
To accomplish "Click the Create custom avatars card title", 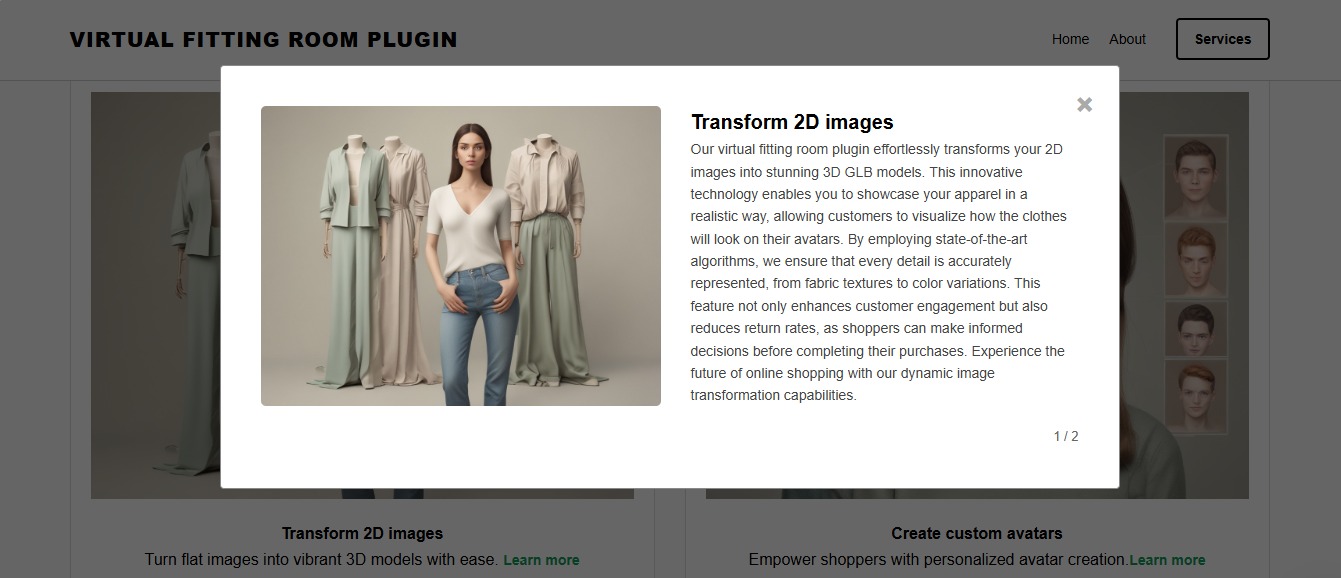I will tap(977, 533).
